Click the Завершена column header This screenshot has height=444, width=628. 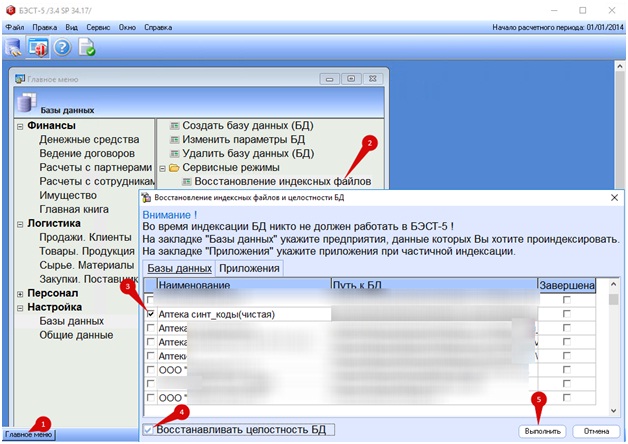(567, 285)
